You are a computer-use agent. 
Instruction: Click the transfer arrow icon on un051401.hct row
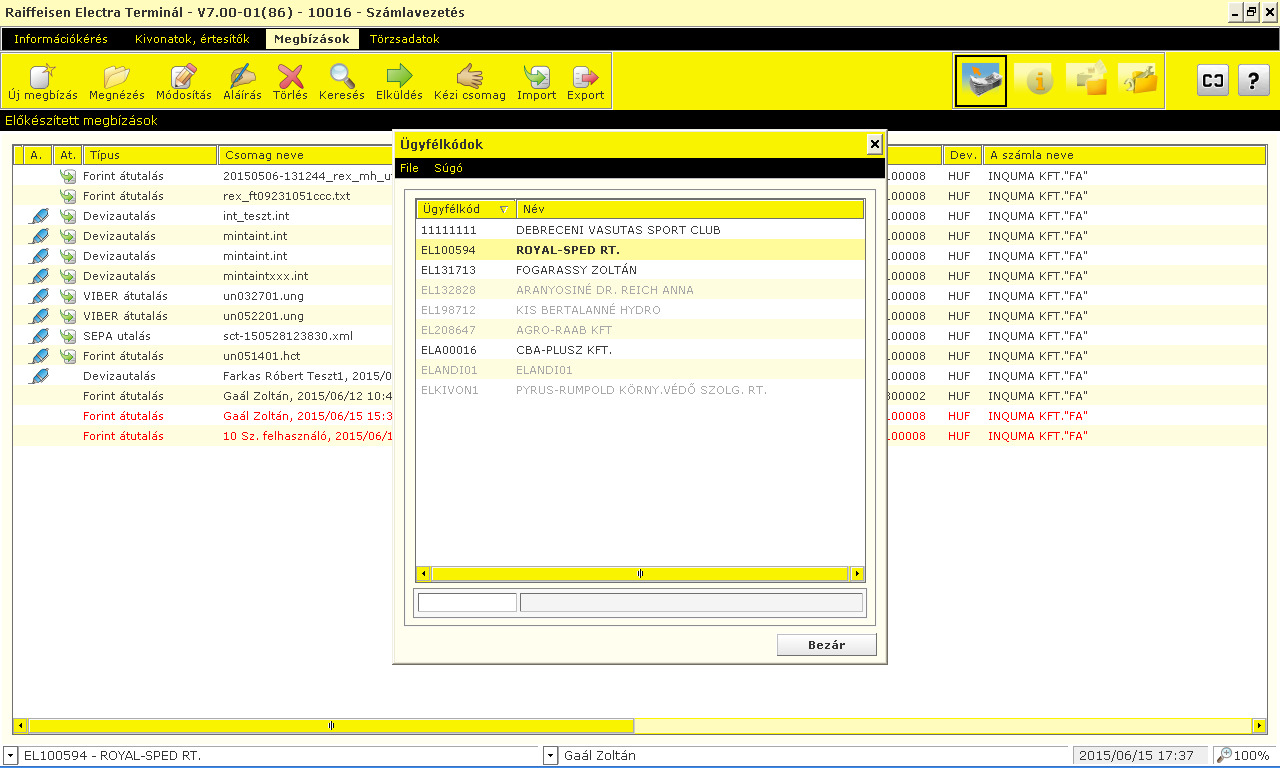68,356
